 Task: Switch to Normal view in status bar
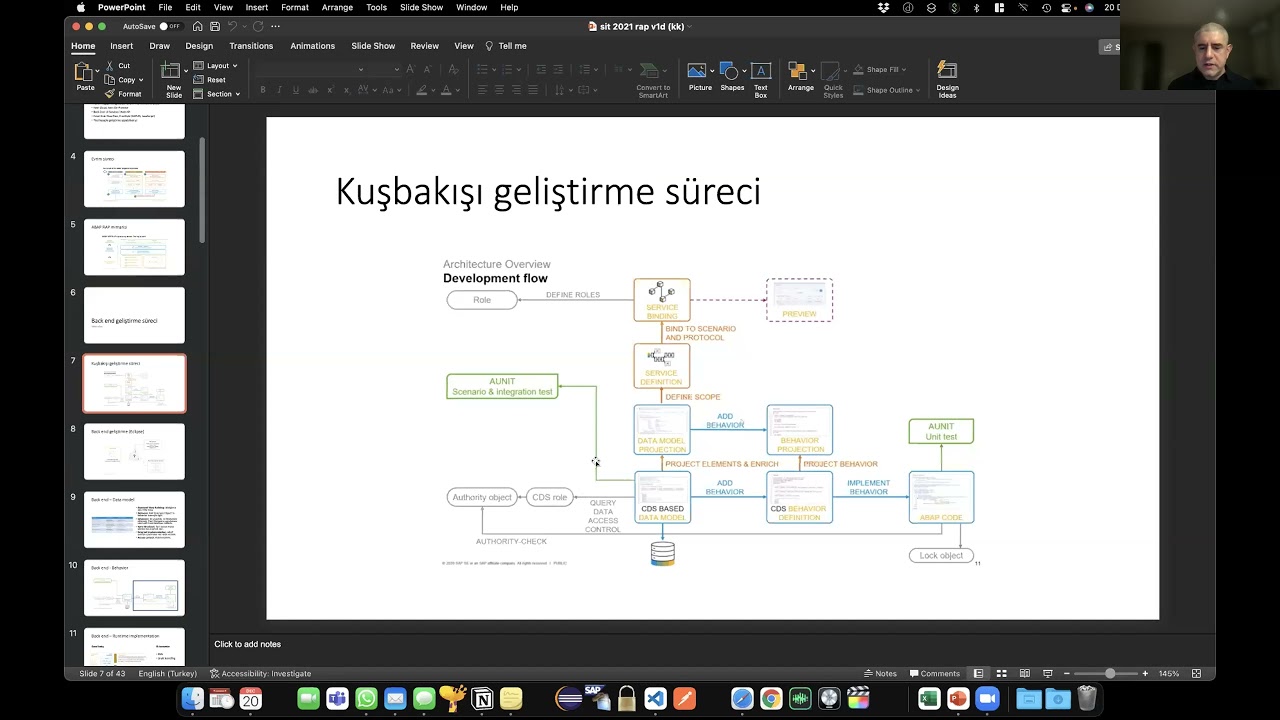point(978,673)
